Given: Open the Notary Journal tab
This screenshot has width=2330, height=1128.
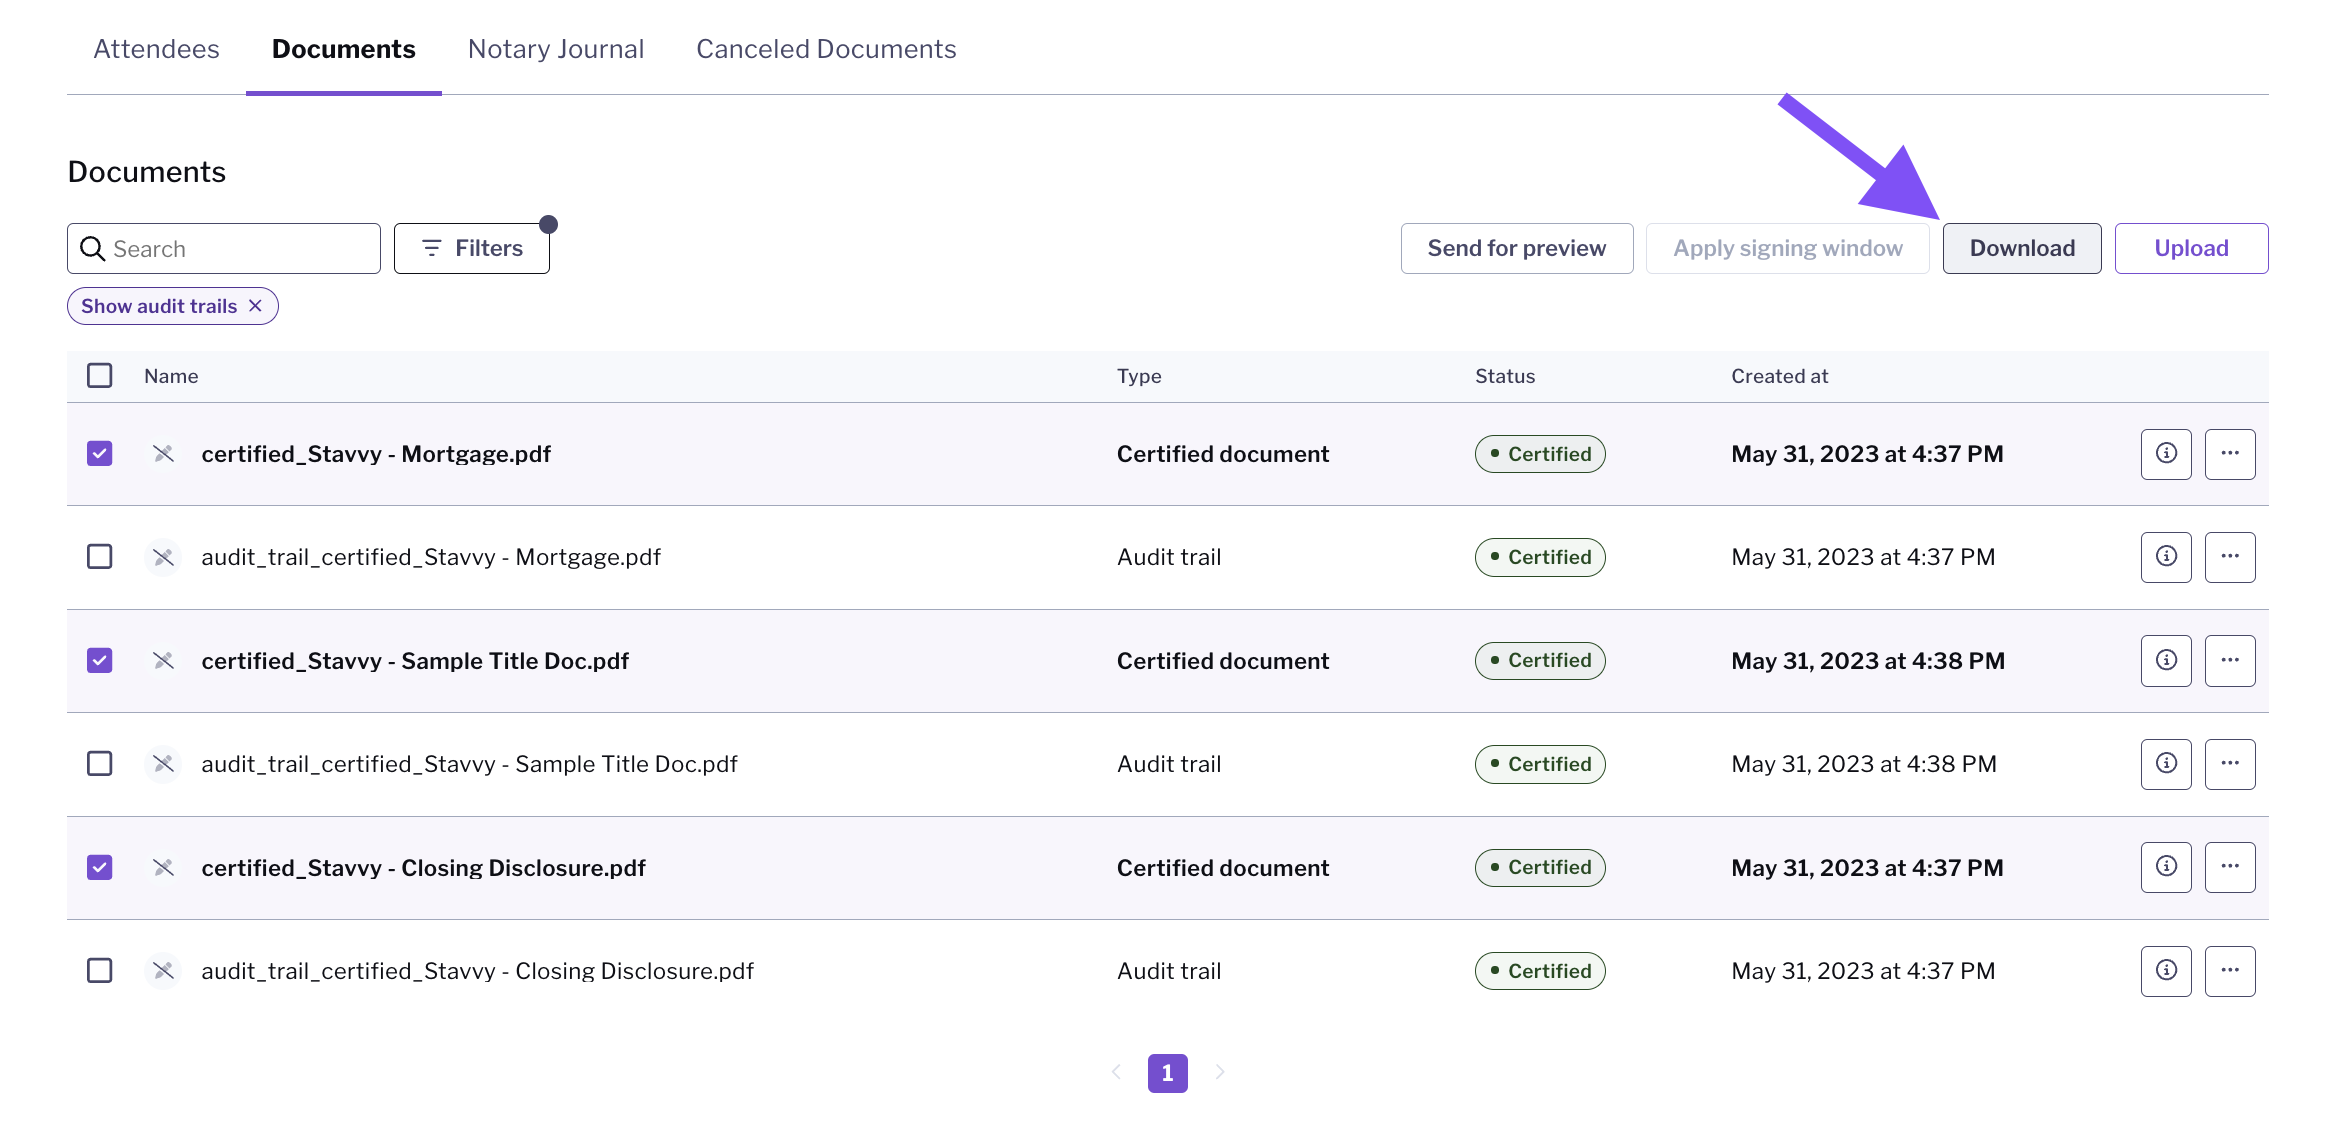Looking at the screenshot, I should tap(556, 49).
